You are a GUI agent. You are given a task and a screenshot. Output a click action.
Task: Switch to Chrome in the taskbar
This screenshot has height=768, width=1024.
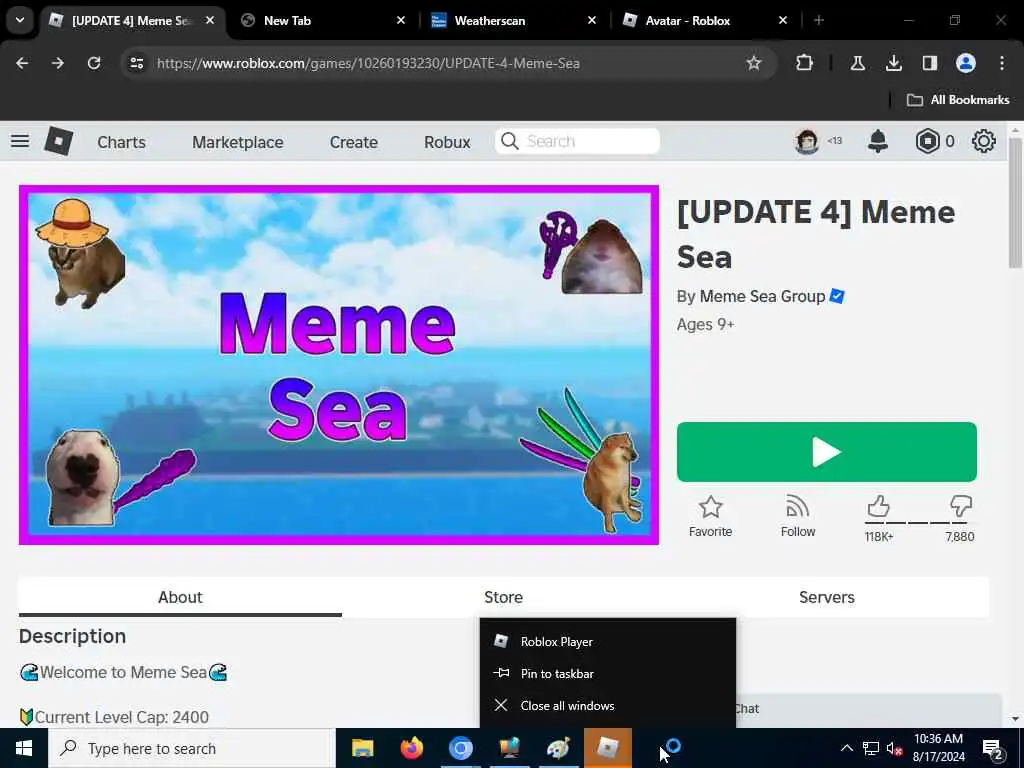pyautogui.click(x=460, y=748)
